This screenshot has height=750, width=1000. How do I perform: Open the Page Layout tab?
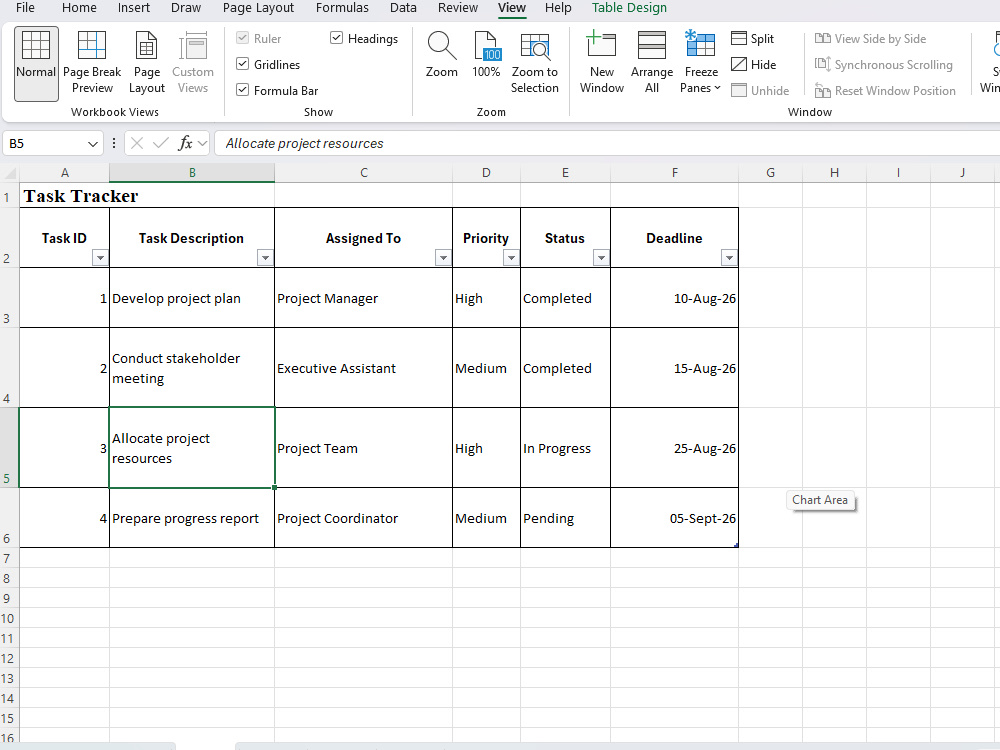258,8
